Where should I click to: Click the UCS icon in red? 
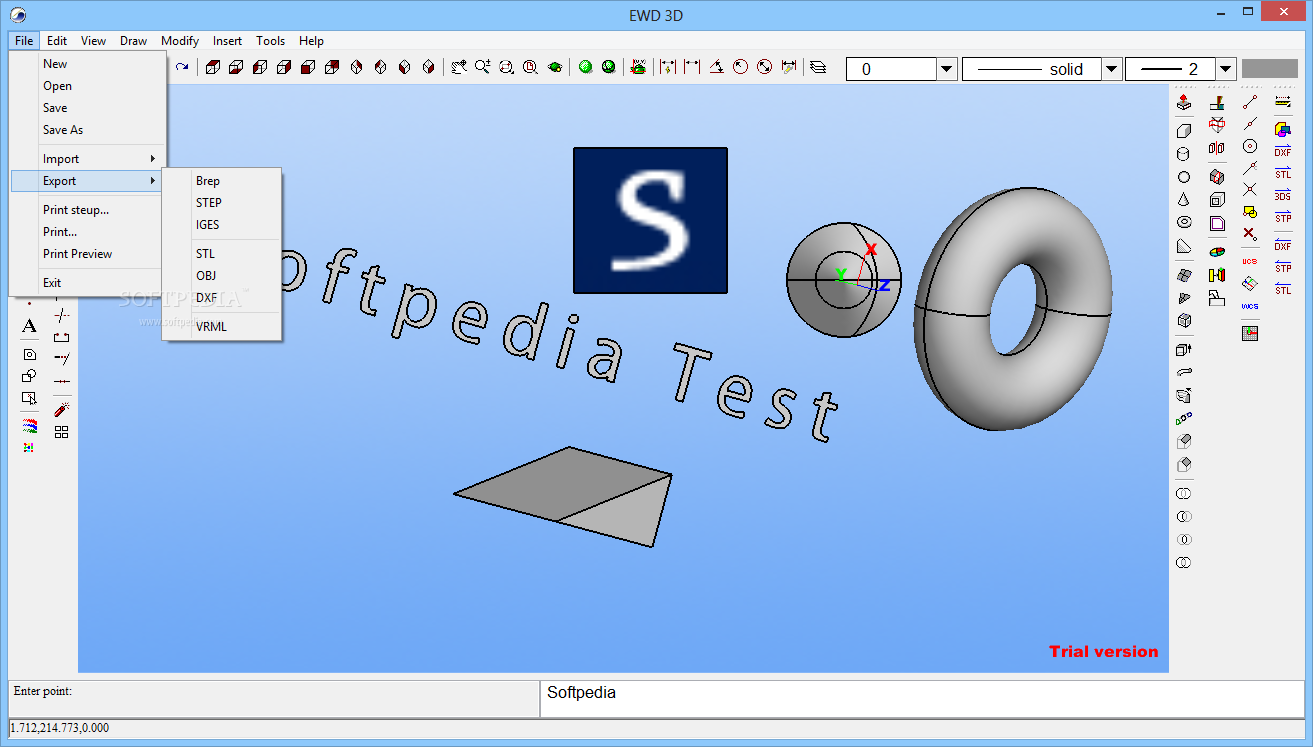(1250, 261)
